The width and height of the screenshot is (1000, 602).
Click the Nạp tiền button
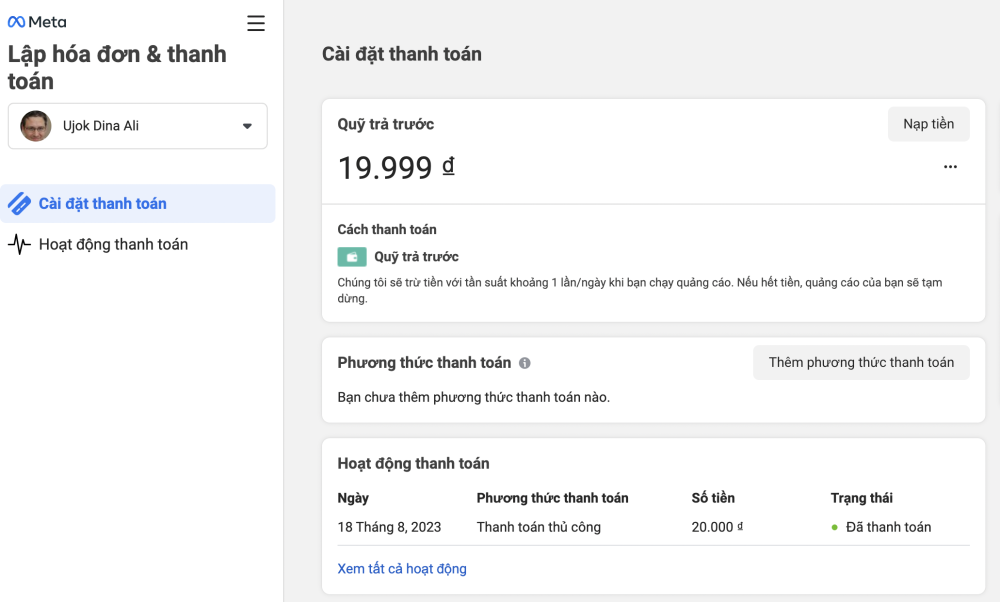pos(929,124)
